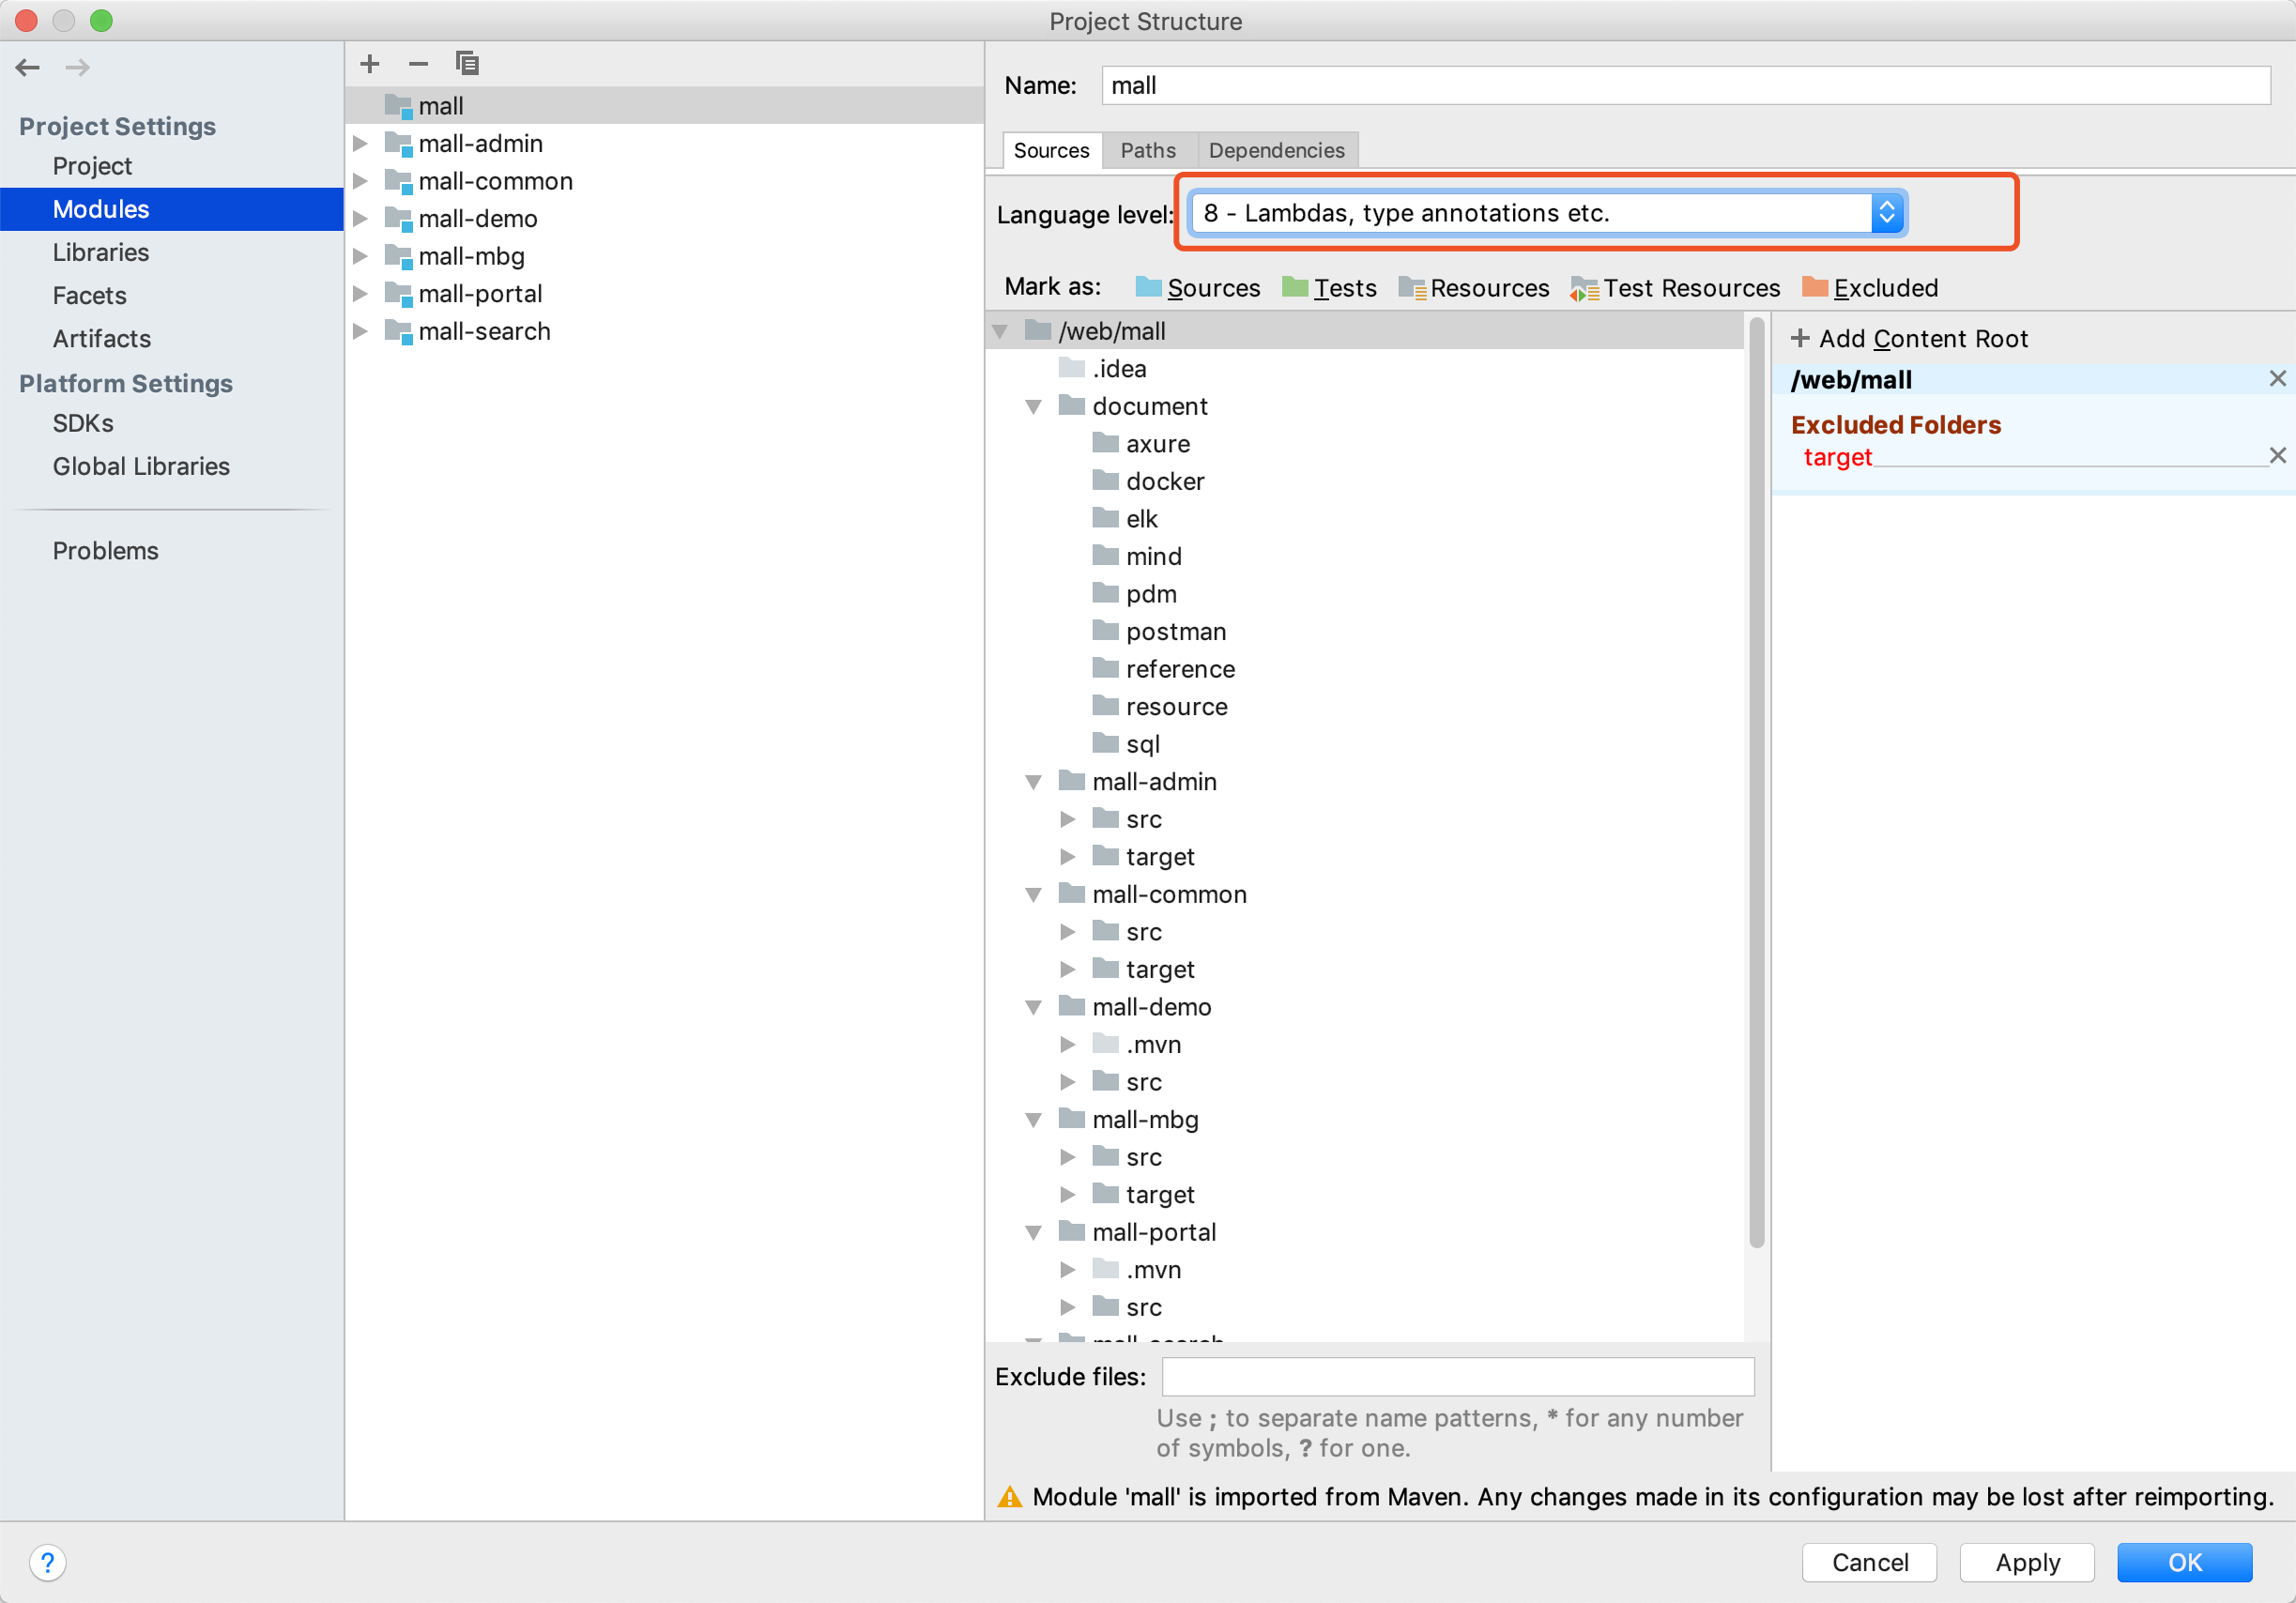Click the Exclude files input field
The width and height of the screenshot is (2296, 1603).
coord(1457,1376)
